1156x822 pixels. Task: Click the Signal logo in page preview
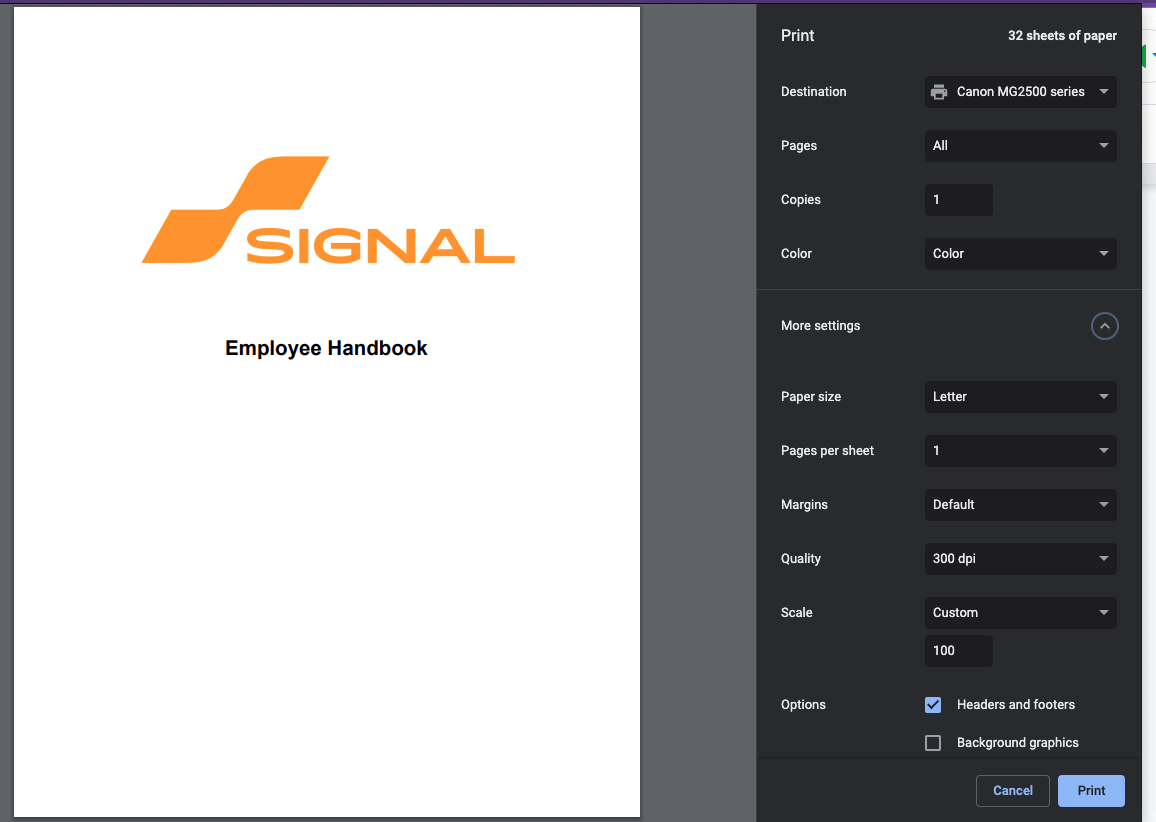click(328, 209)
